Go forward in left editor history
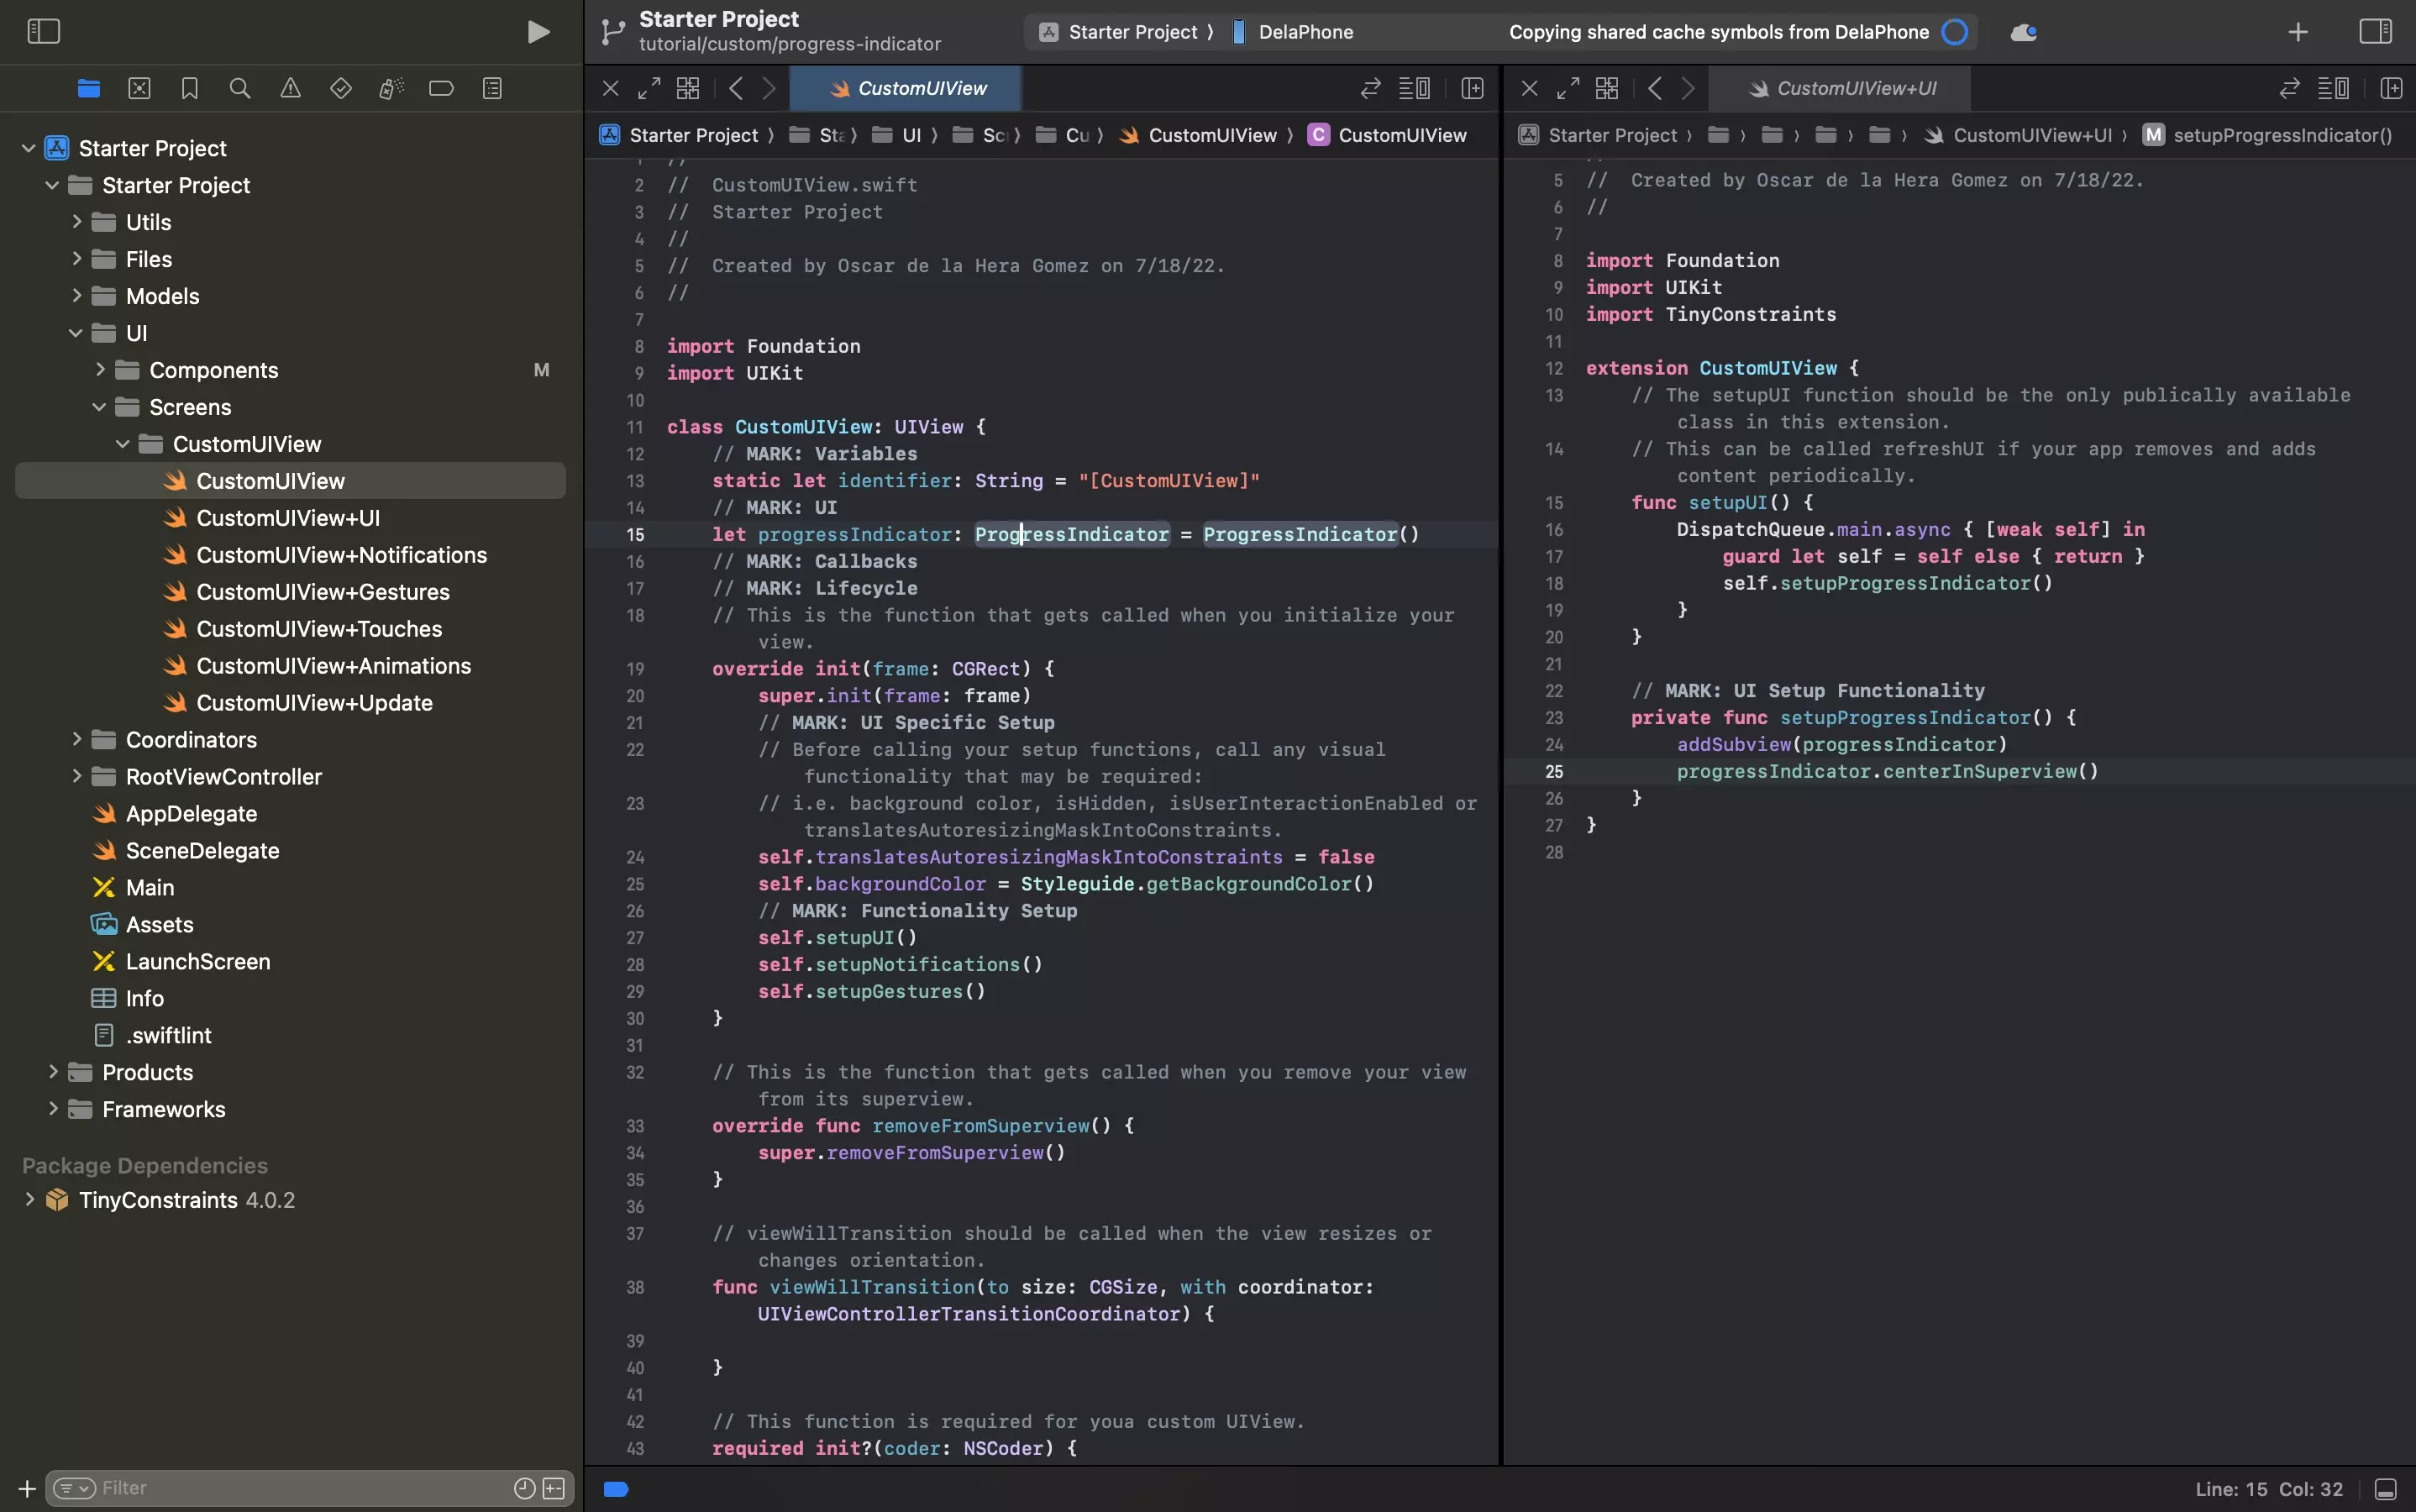The image size is (2416, 1512). point(769,88)
